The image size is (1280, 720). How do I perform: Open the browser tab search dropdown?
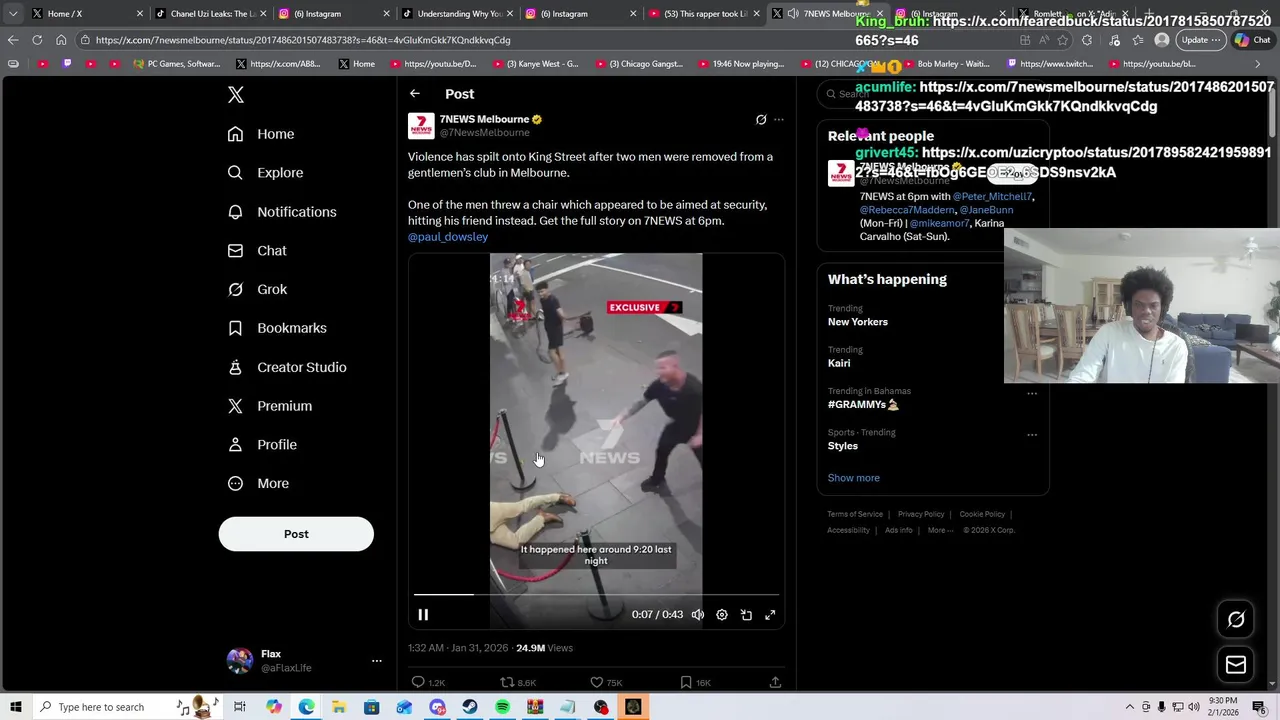(x=12, y=14)
